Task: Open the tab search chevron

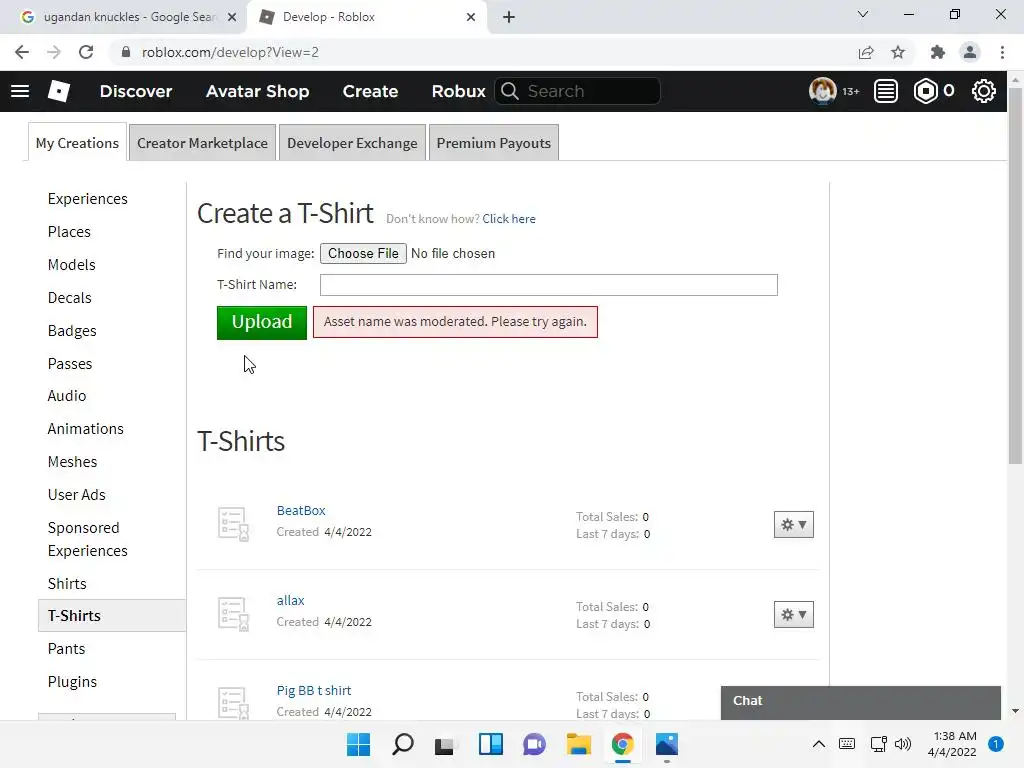Action: (863, 14)
